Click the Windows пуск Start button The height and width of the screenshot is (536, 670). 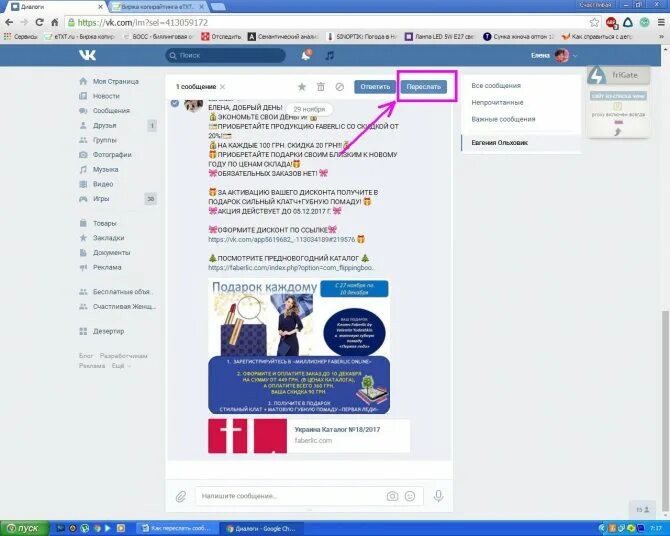[24, 528]
